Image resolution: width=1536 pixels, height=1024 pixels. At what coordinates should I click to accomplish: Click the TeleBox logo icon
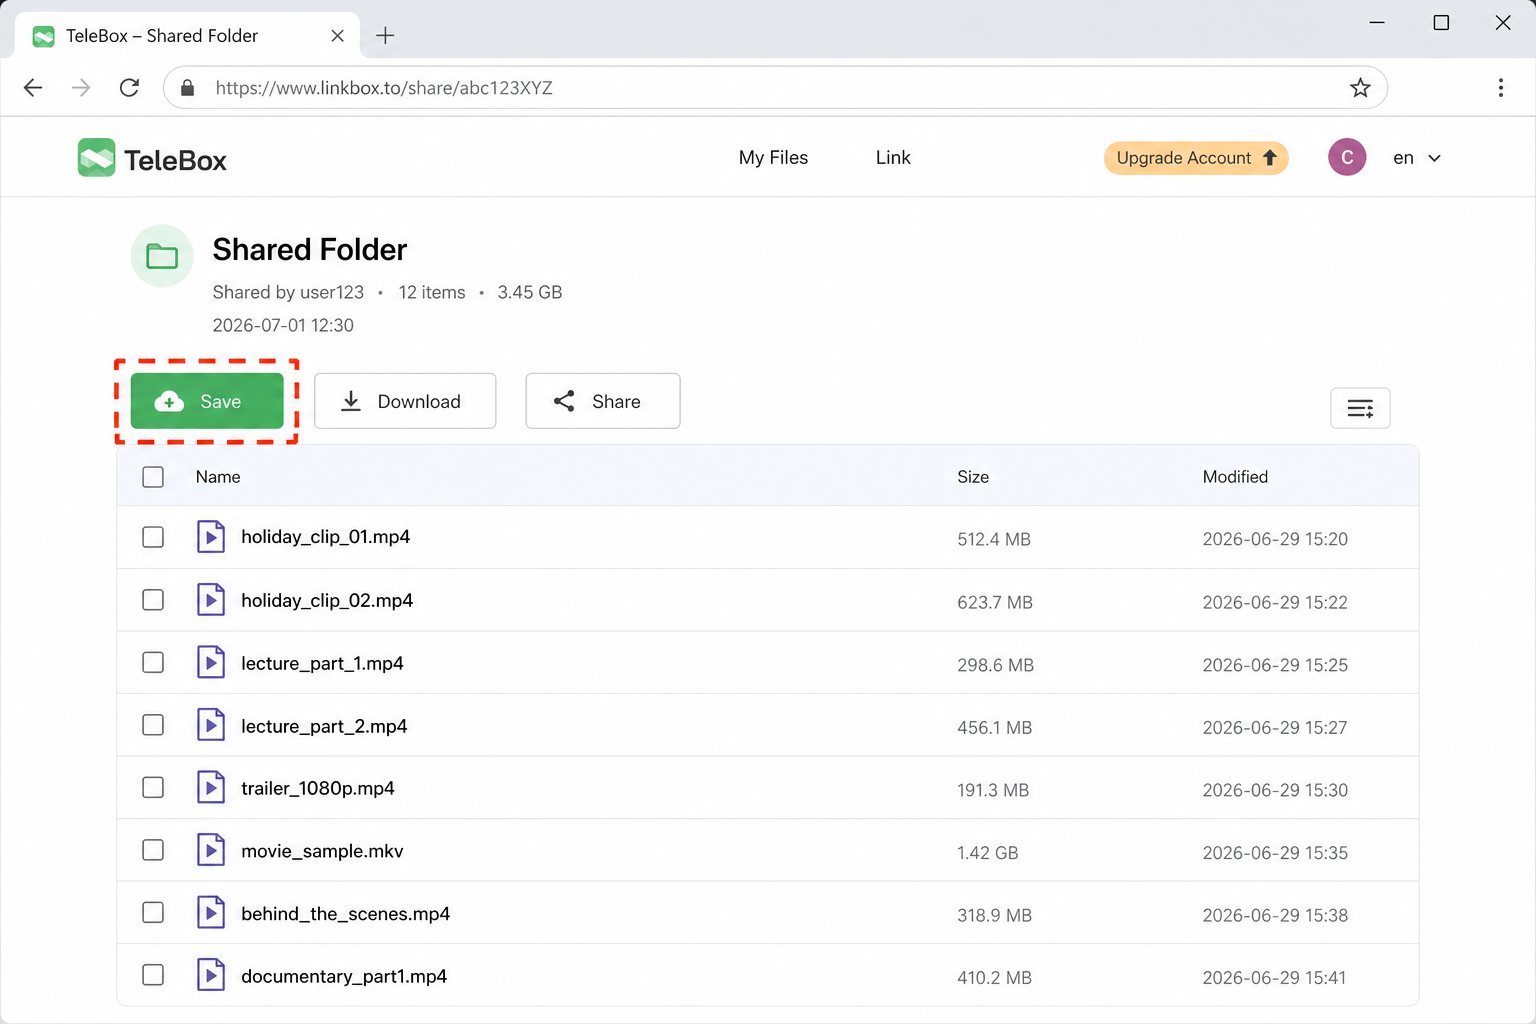(96, 158)
